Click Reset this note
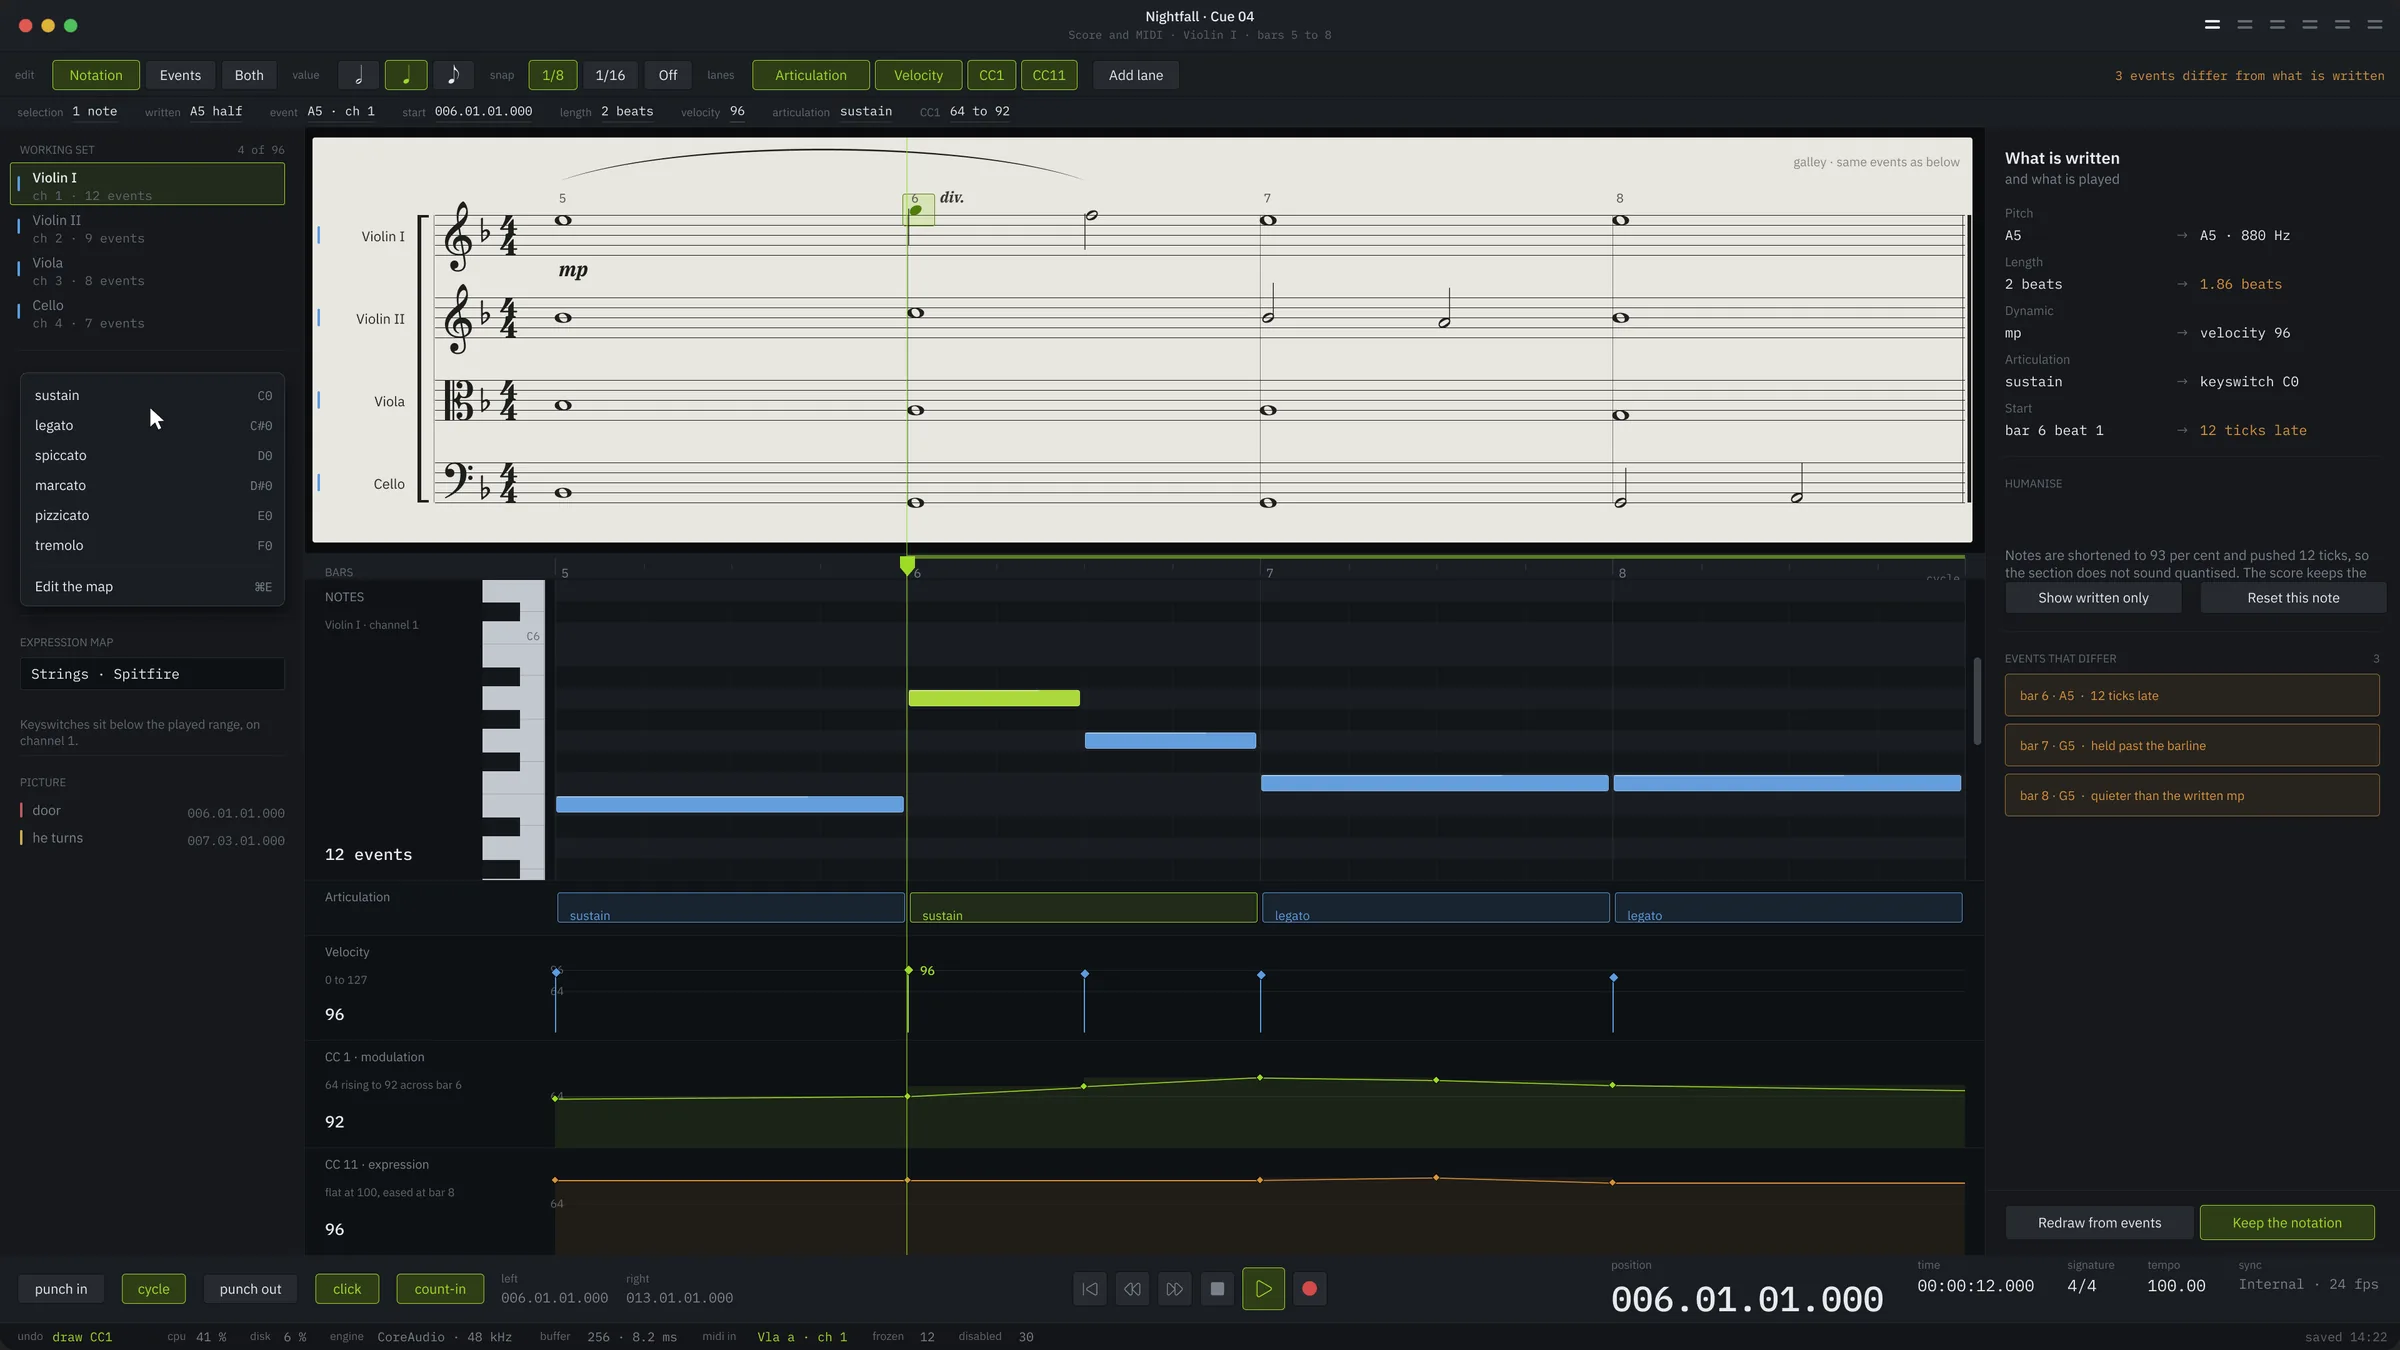This screenshot has width=2400, height=1350. 2293,598
